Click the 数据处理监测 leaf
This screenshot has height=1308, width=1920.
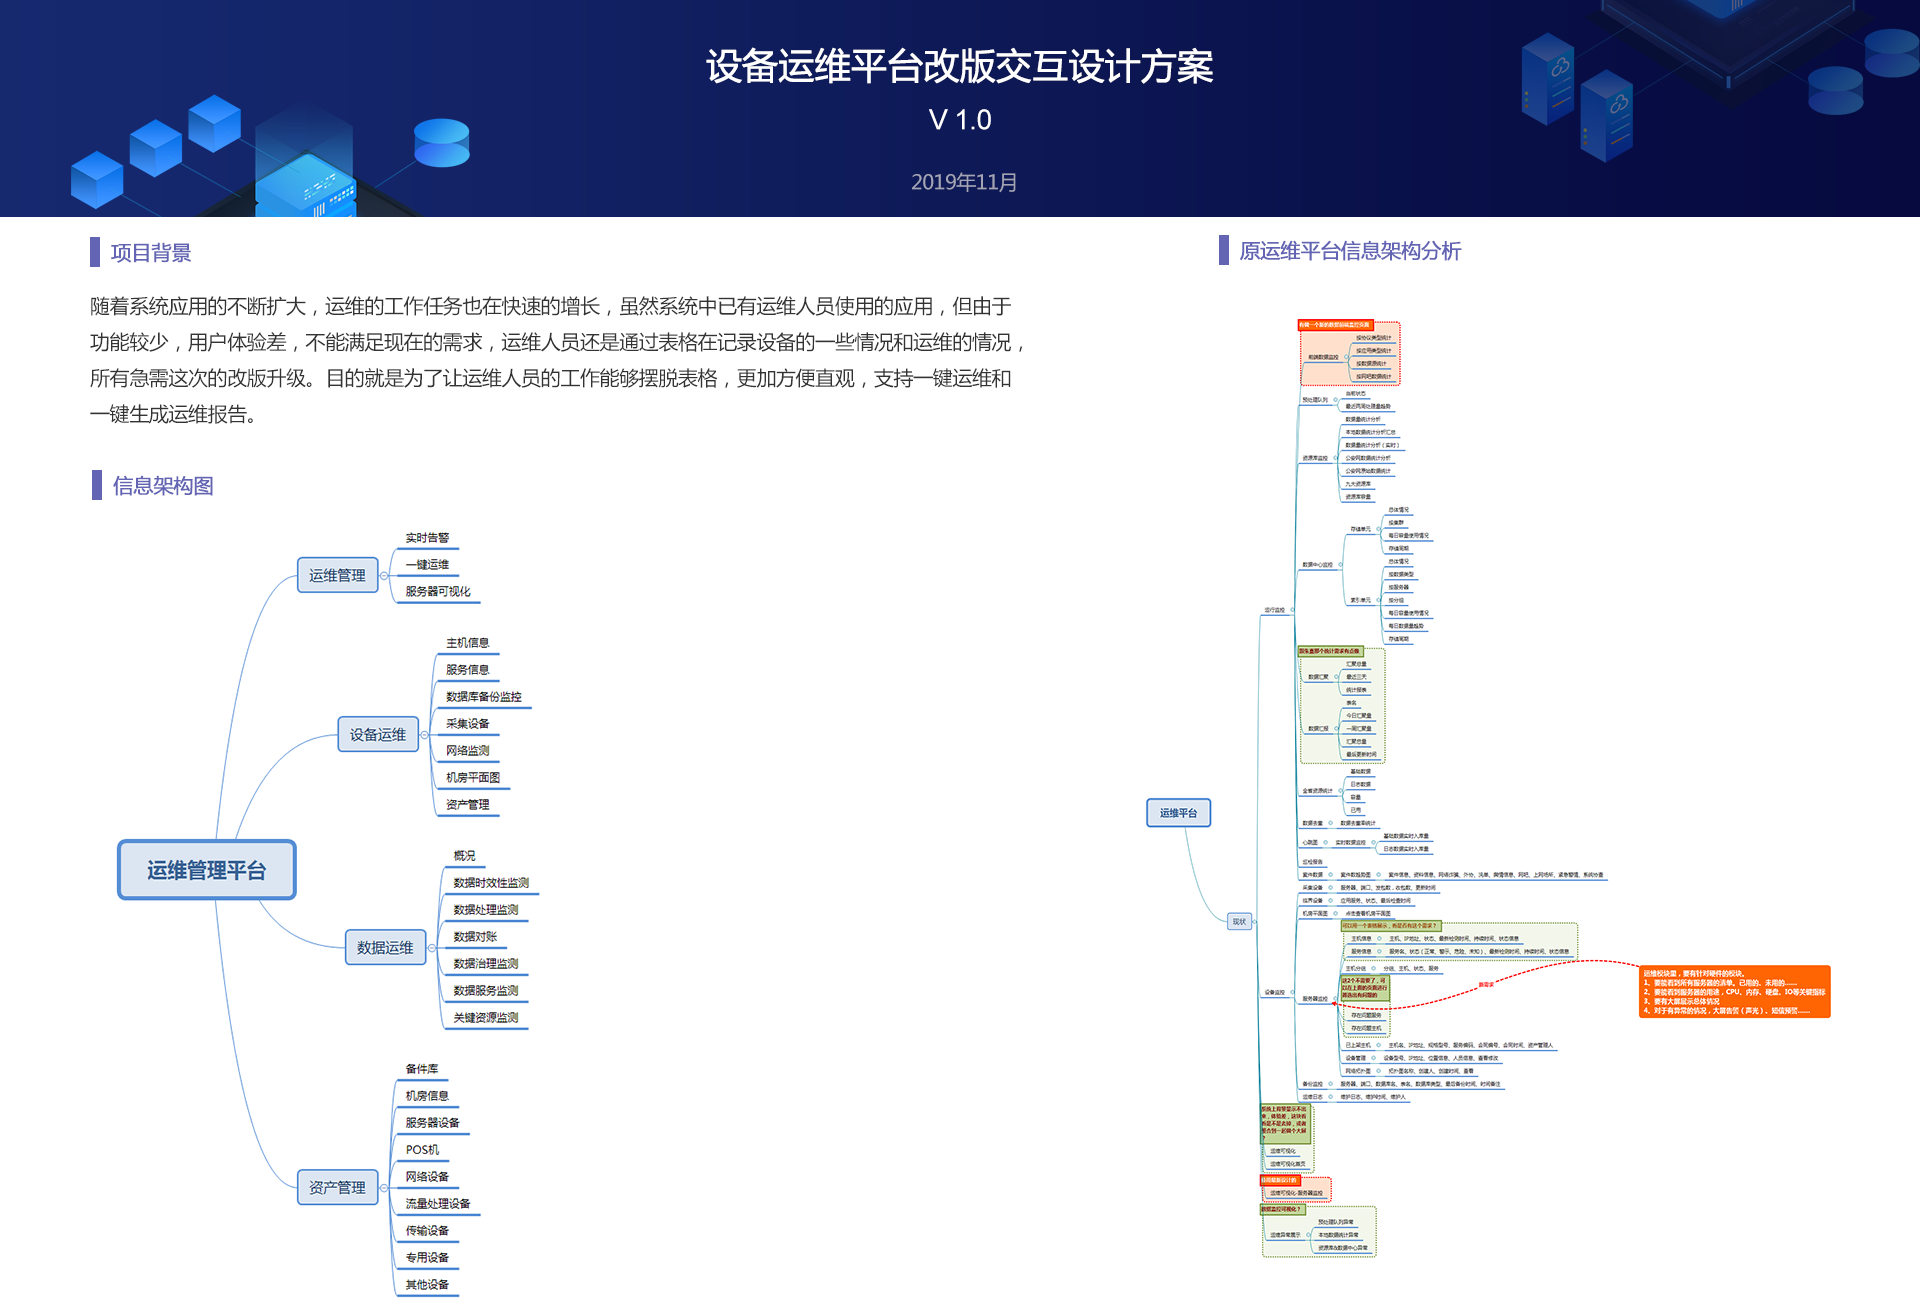tap(486, 910)
